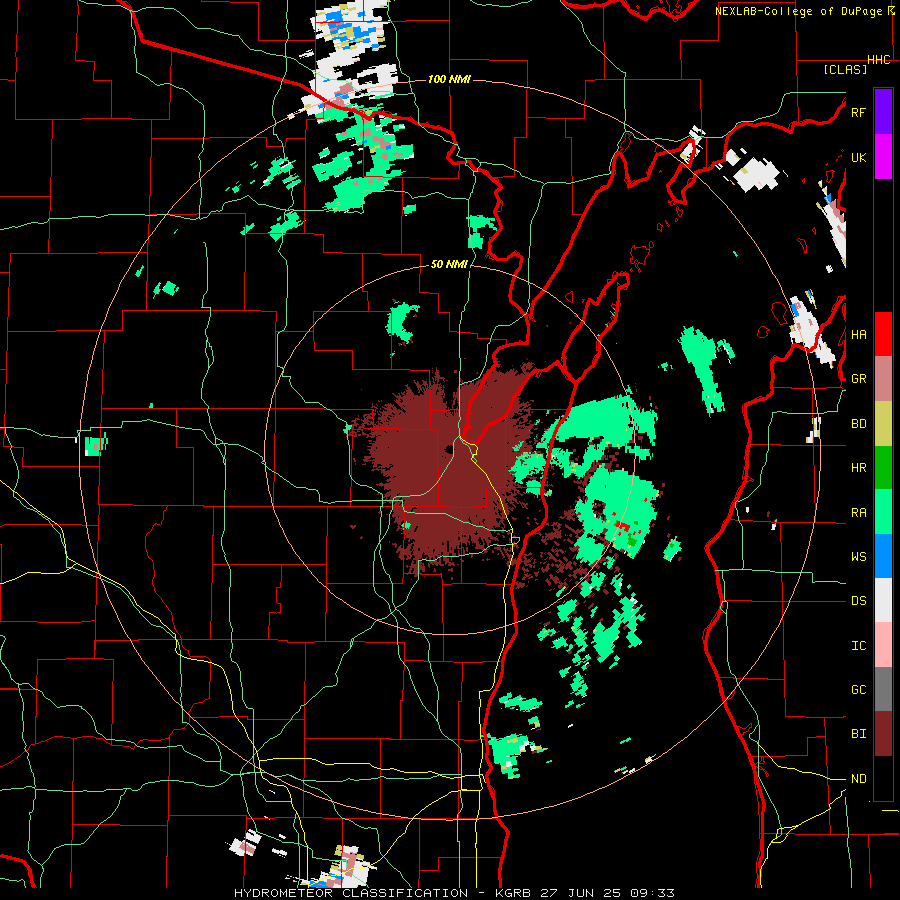Click the BI brown legend swatch
The width and height of the screenshot is (900, 900).
click(883, 734)
